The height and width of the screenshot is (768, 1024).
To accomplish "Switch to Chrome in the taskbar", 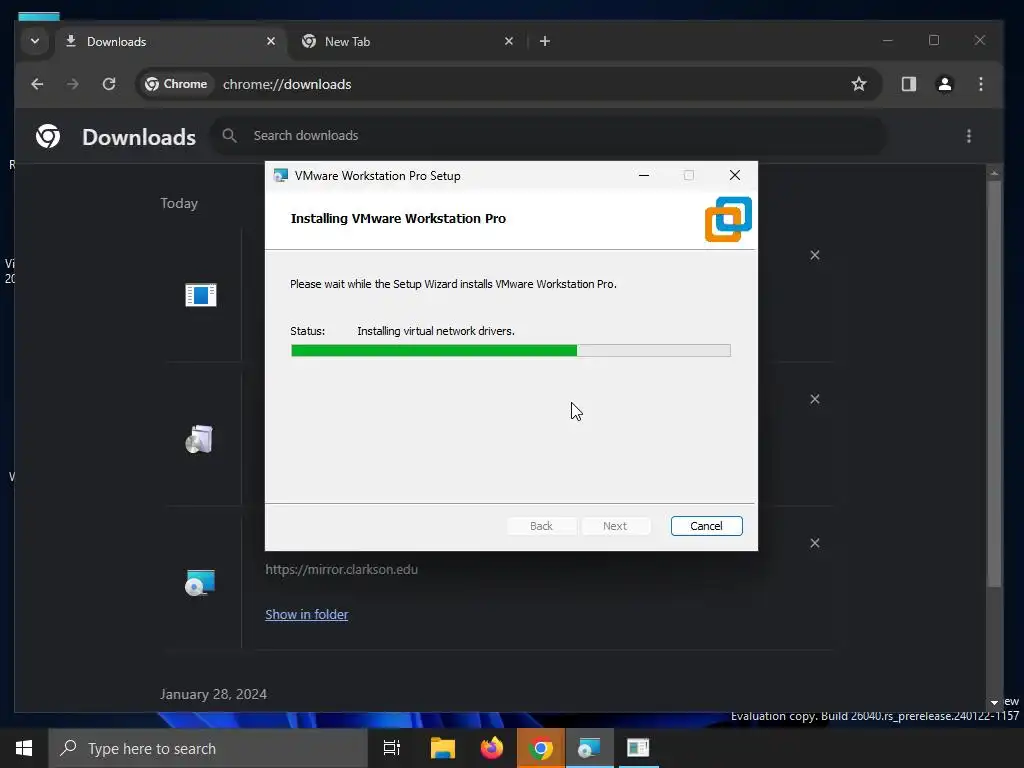I will (x=541, y=748).
